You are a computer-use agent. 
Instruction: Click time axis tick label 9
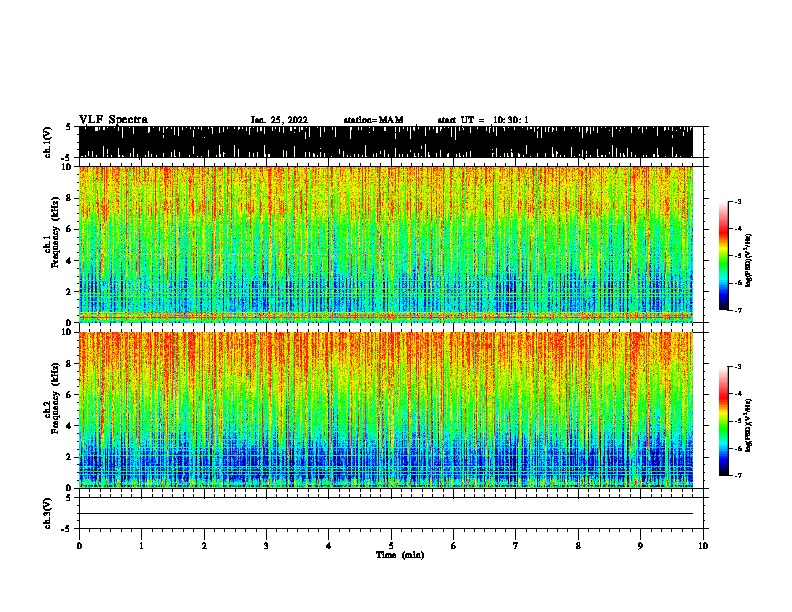coord(640,545)
